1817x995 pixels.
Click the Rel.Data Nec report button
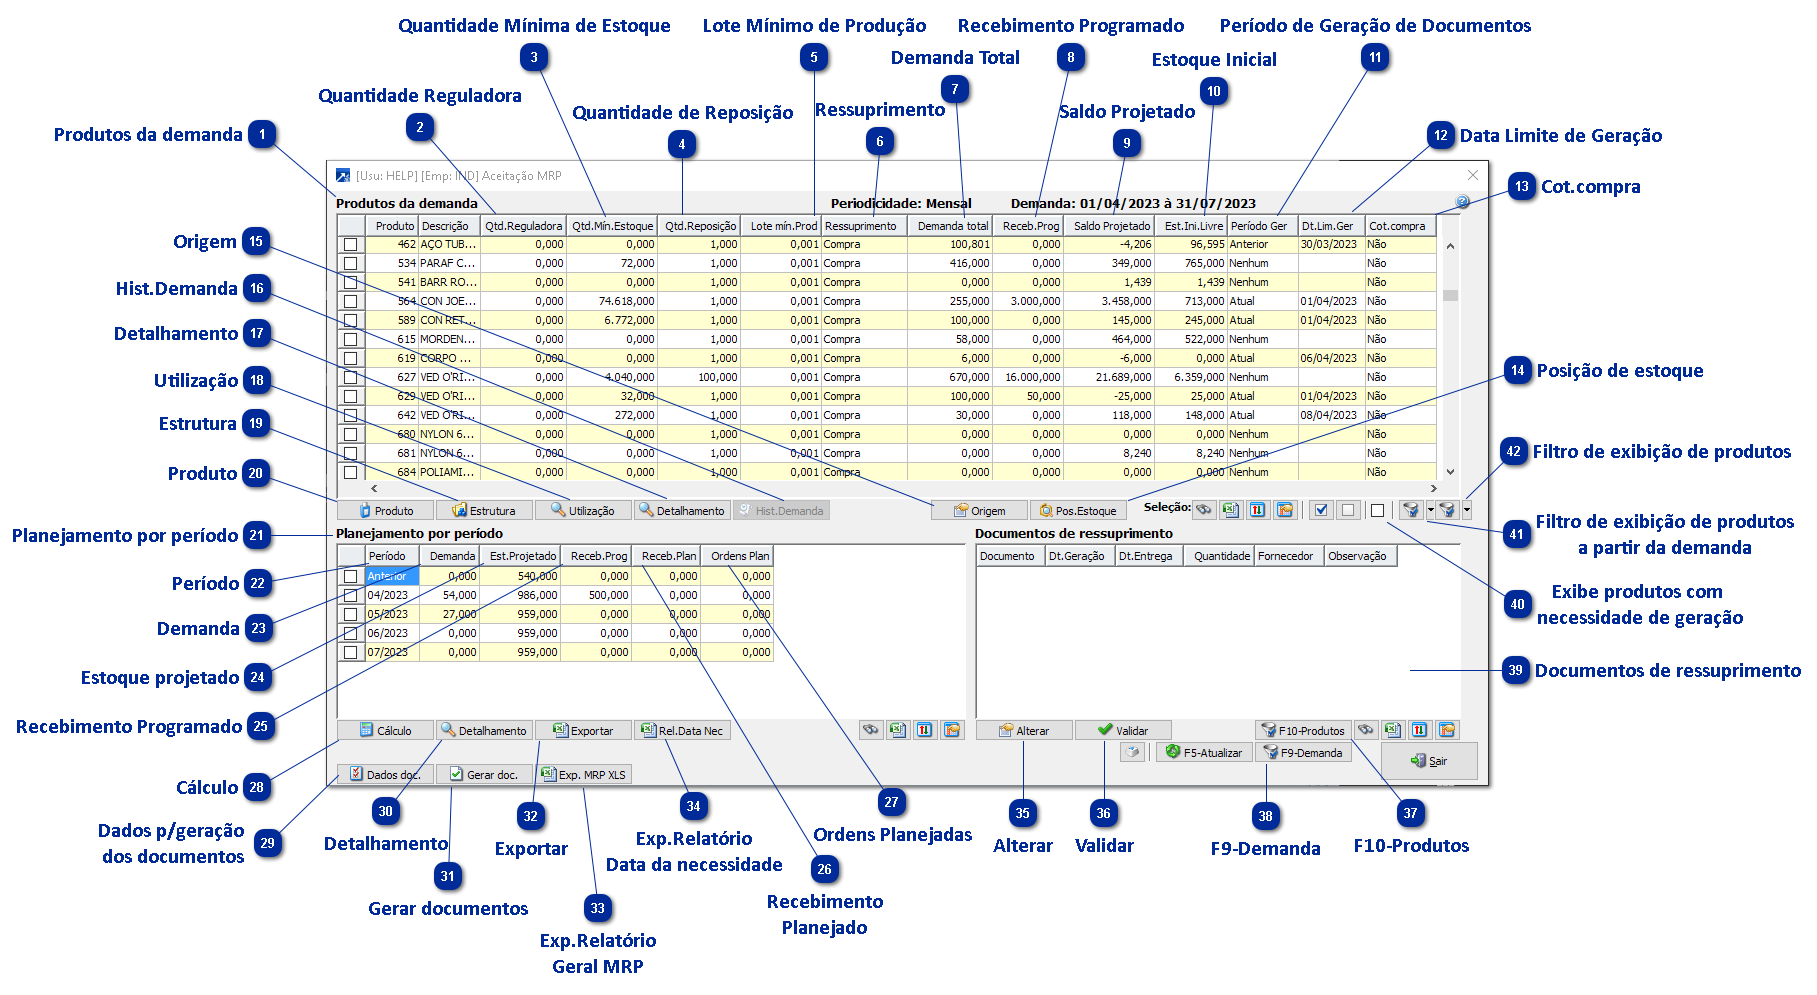tap(682, 730)
